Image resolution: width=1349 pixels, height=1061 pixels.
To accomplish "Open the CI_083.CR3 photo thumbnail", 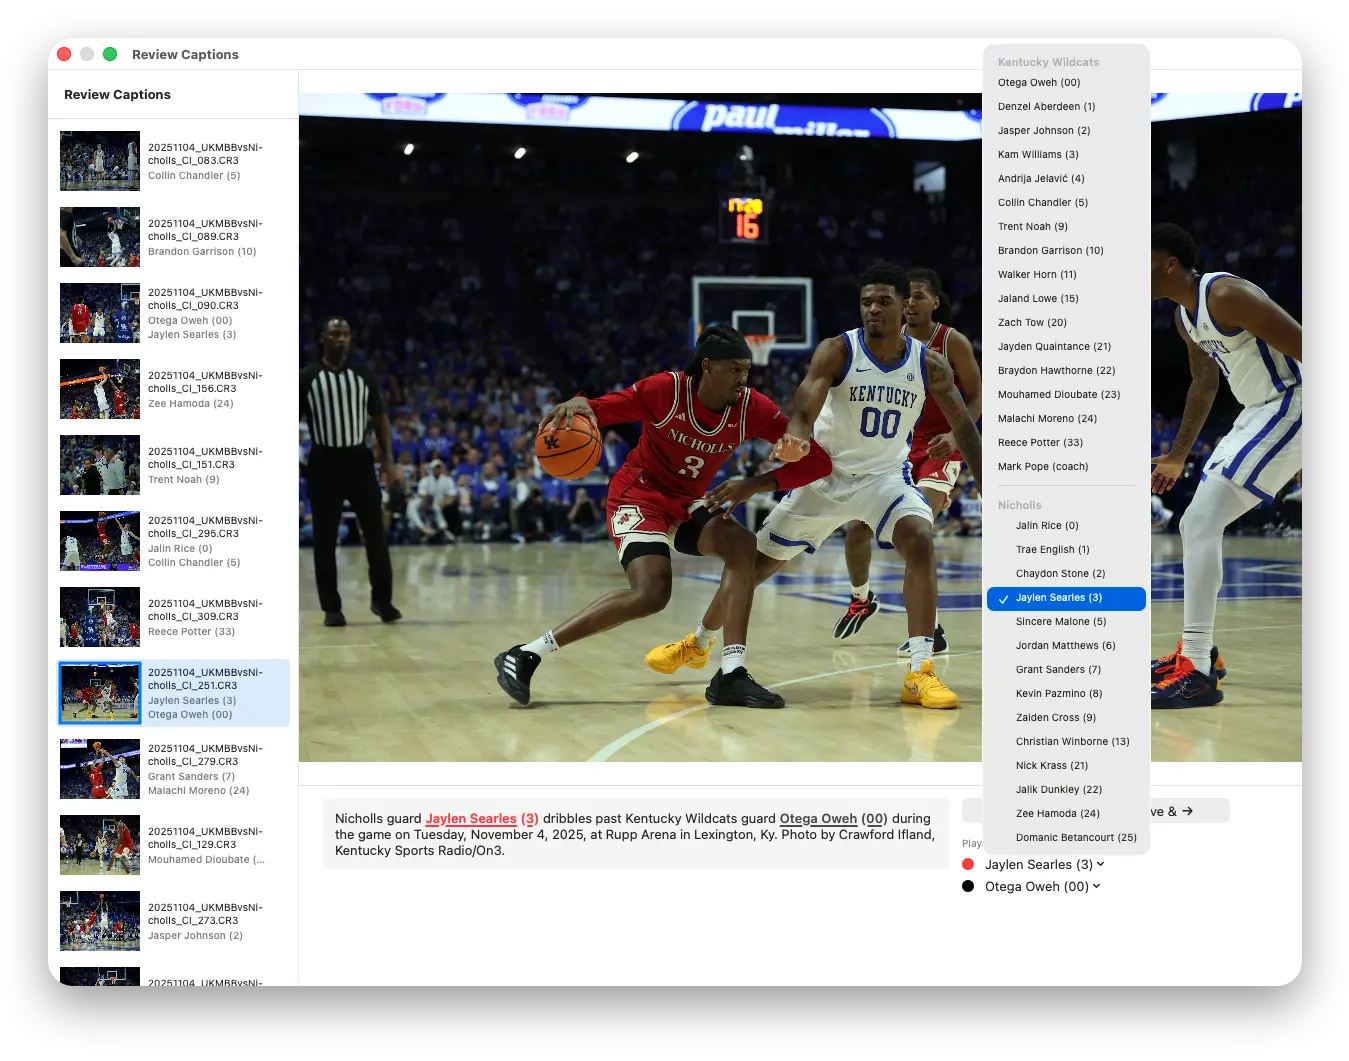I will 100,161.
